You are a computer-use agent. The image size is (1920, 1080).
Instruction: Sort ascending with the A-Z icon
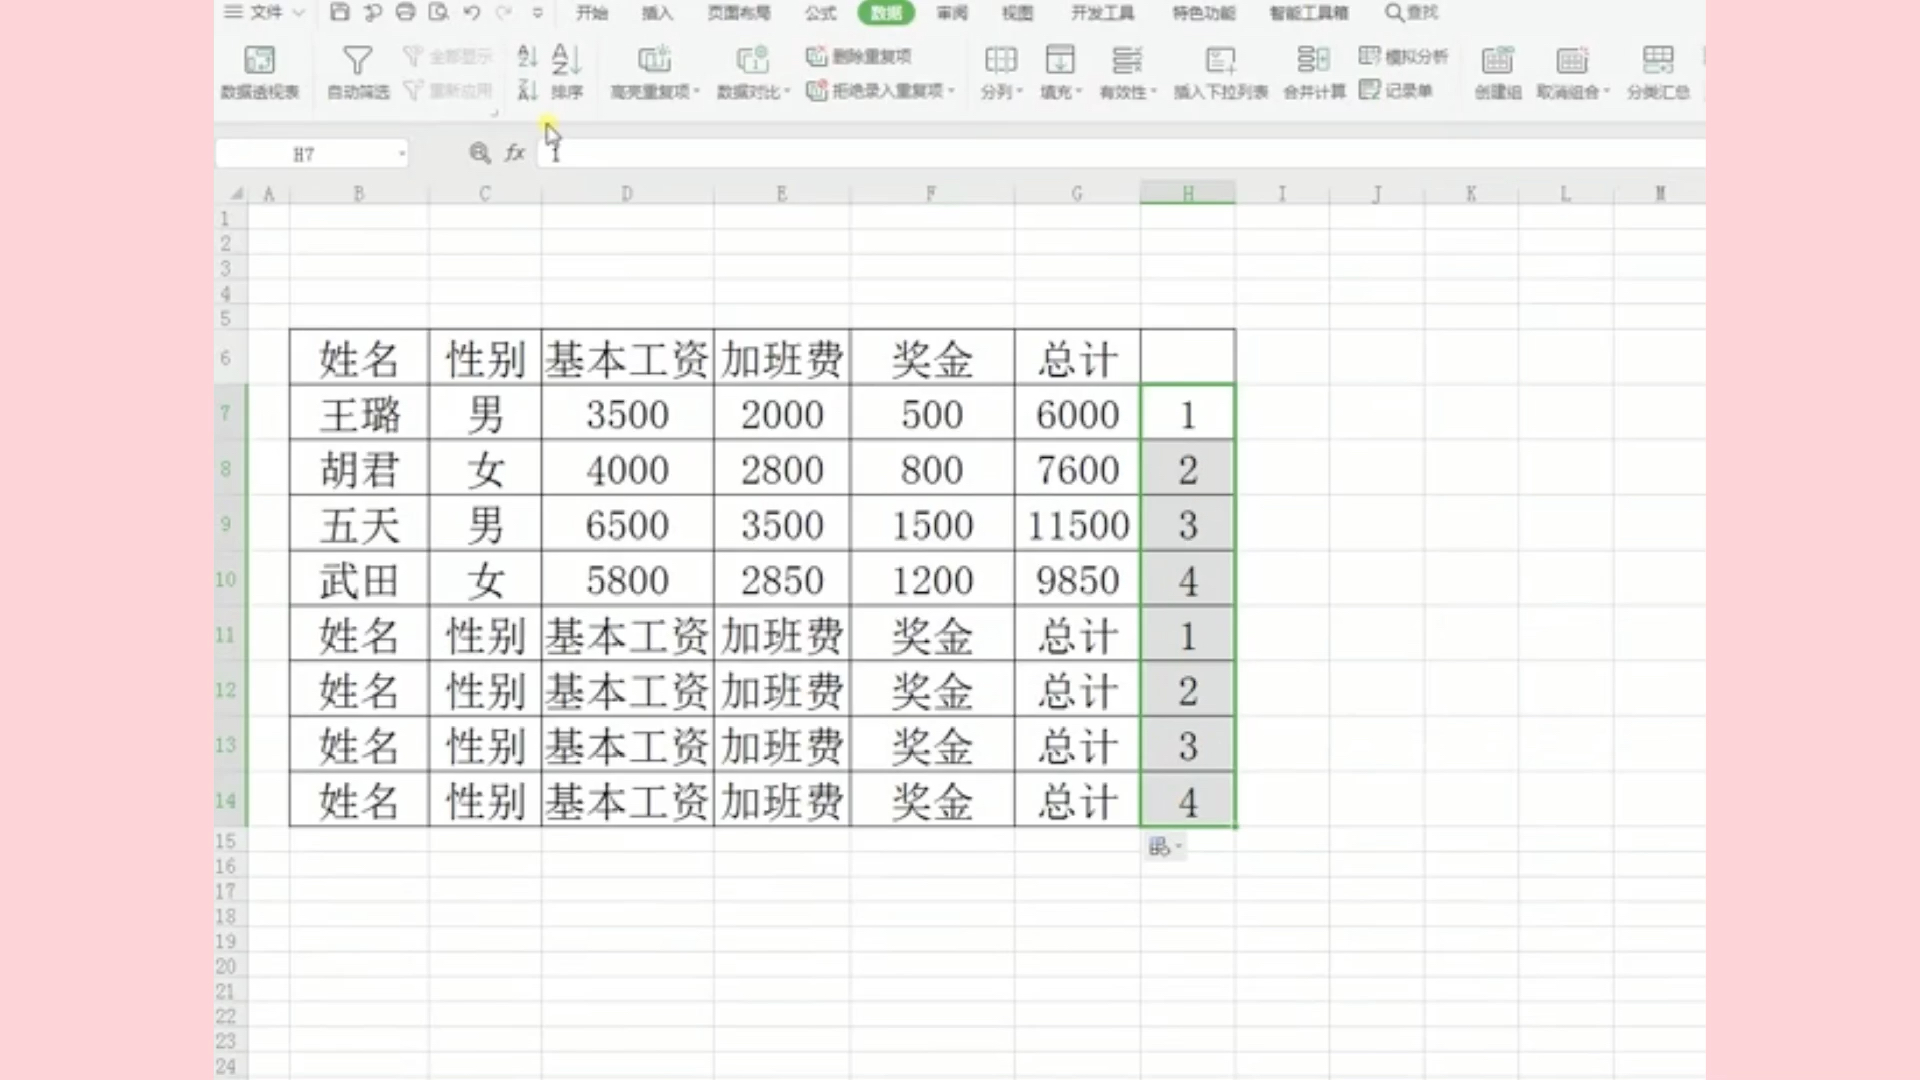(527, 56)
